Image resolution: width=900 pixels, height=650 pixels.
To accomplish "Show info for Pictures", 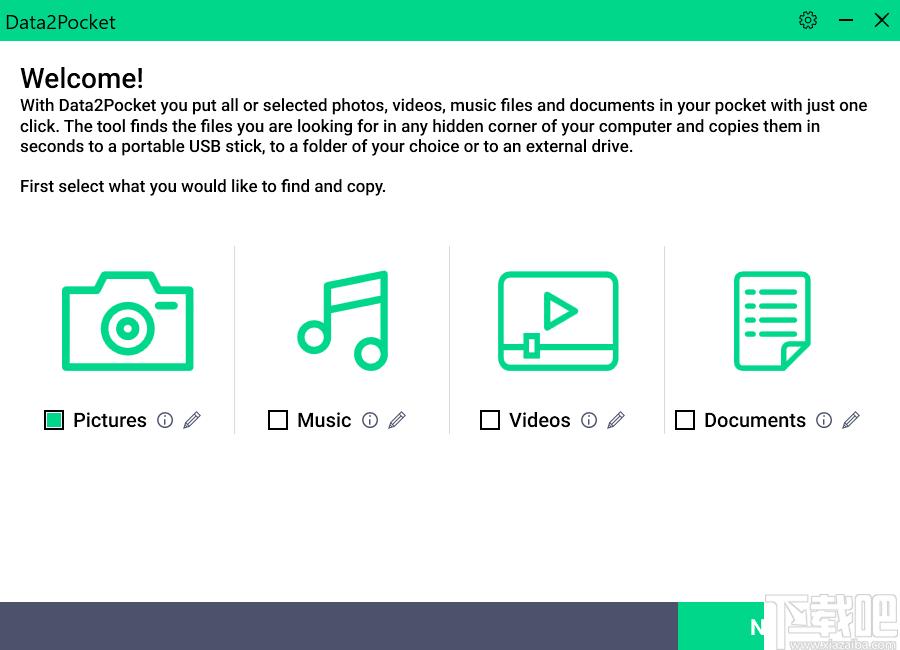I will click(x=165, y=420).
